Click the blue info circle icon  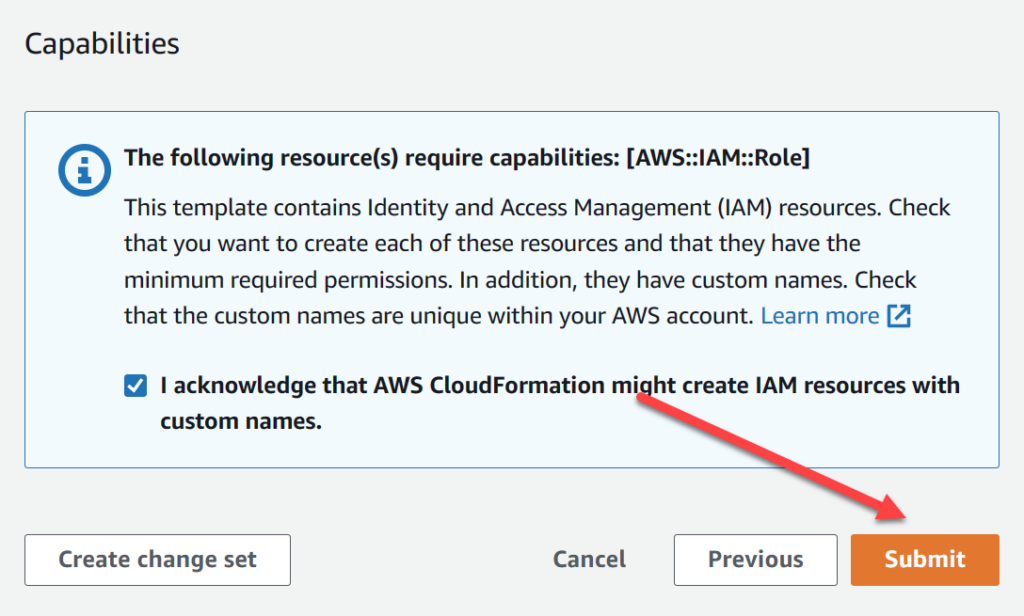(84, 170)
